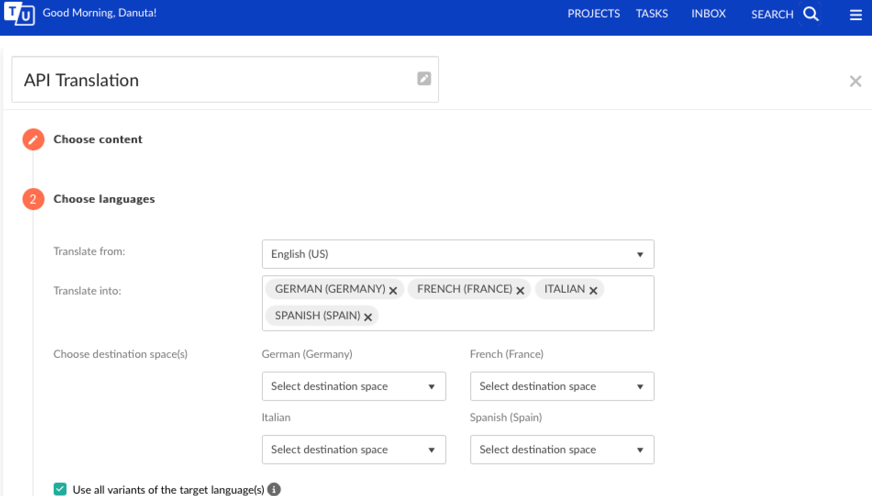Click the step 2 circle icon
The height and width of the screenshot is (496, 872).
tap(34, 199)
